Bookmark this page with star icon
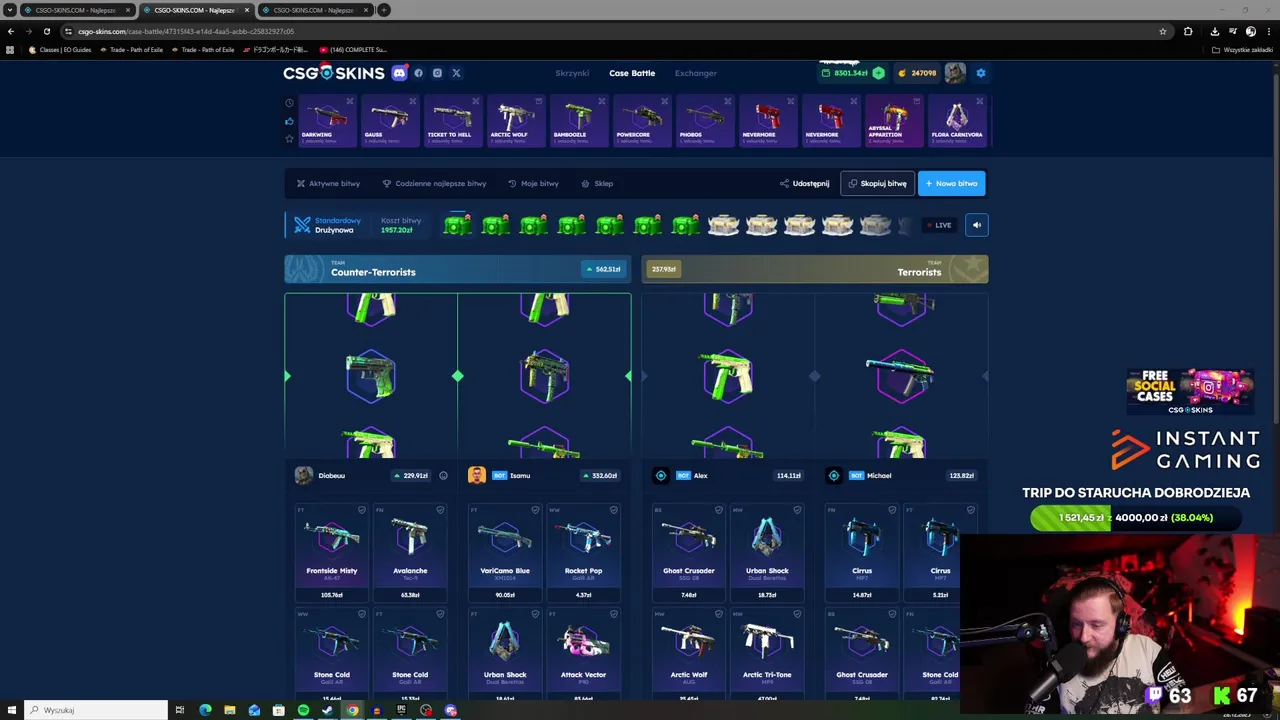 click(1162, 31)
